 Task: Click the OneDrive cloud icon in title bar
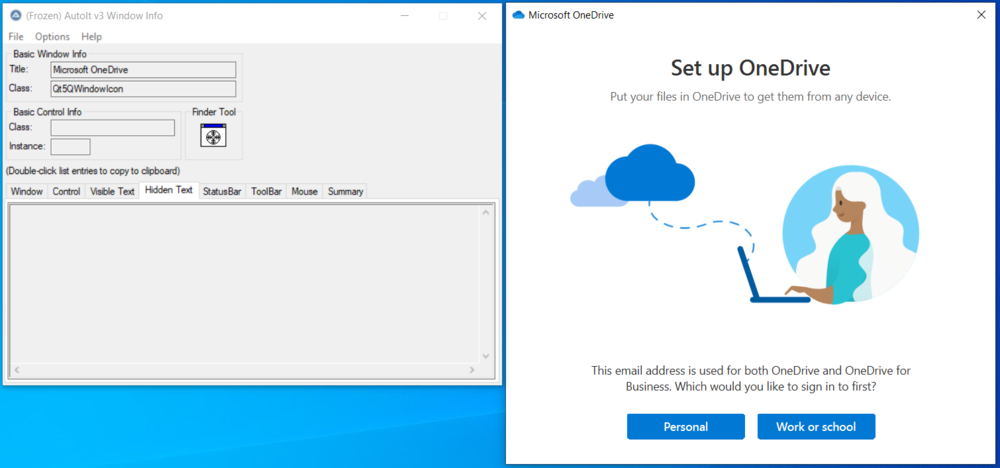[518, 15]
